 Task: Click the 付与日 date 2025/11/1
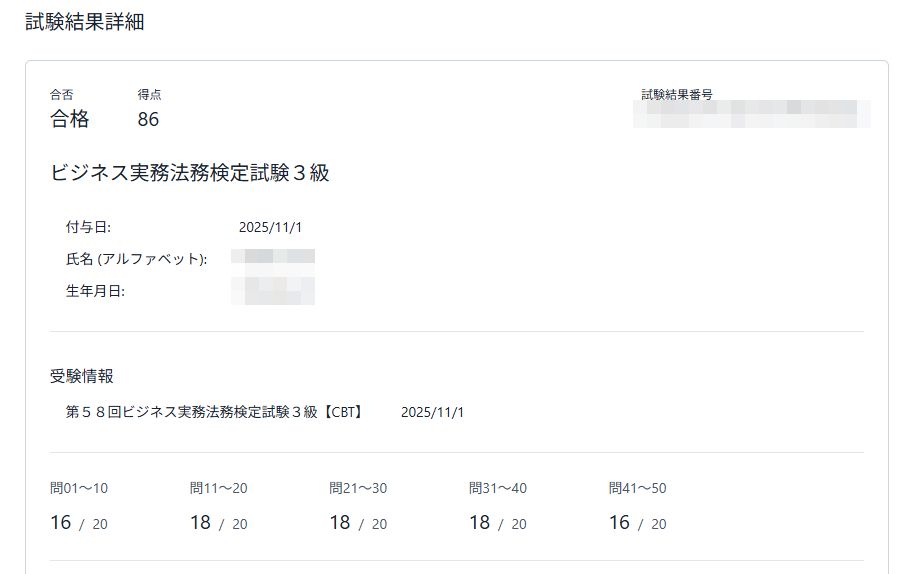click(271, 227)
